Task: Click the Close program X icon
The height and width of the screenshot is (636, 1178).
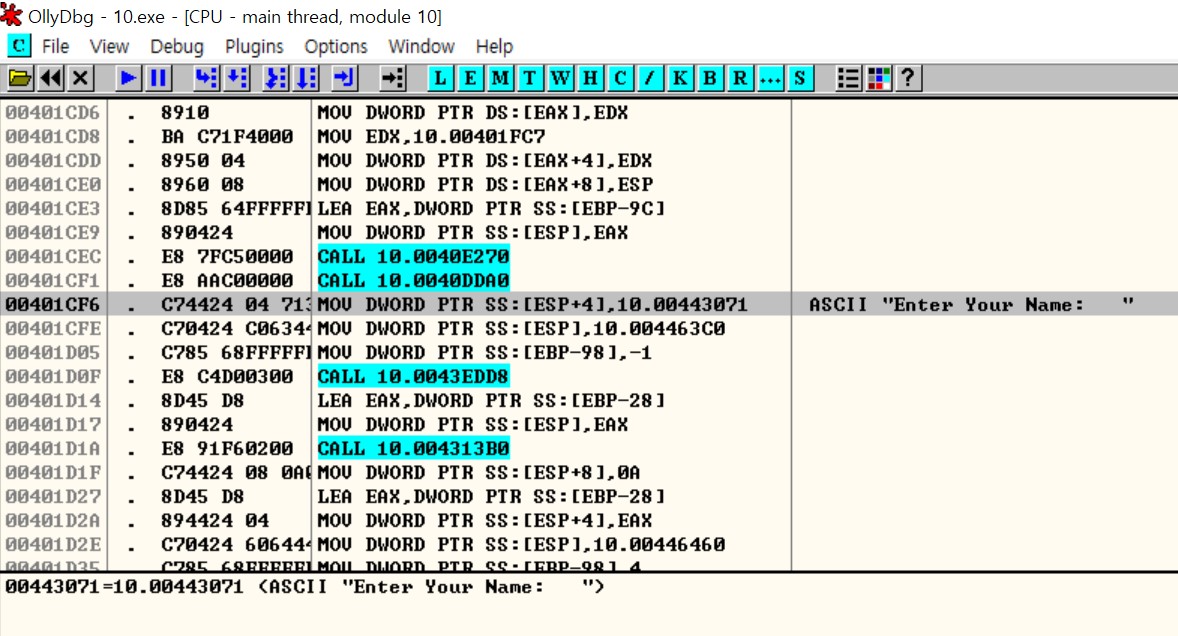Action: point(80,78)
